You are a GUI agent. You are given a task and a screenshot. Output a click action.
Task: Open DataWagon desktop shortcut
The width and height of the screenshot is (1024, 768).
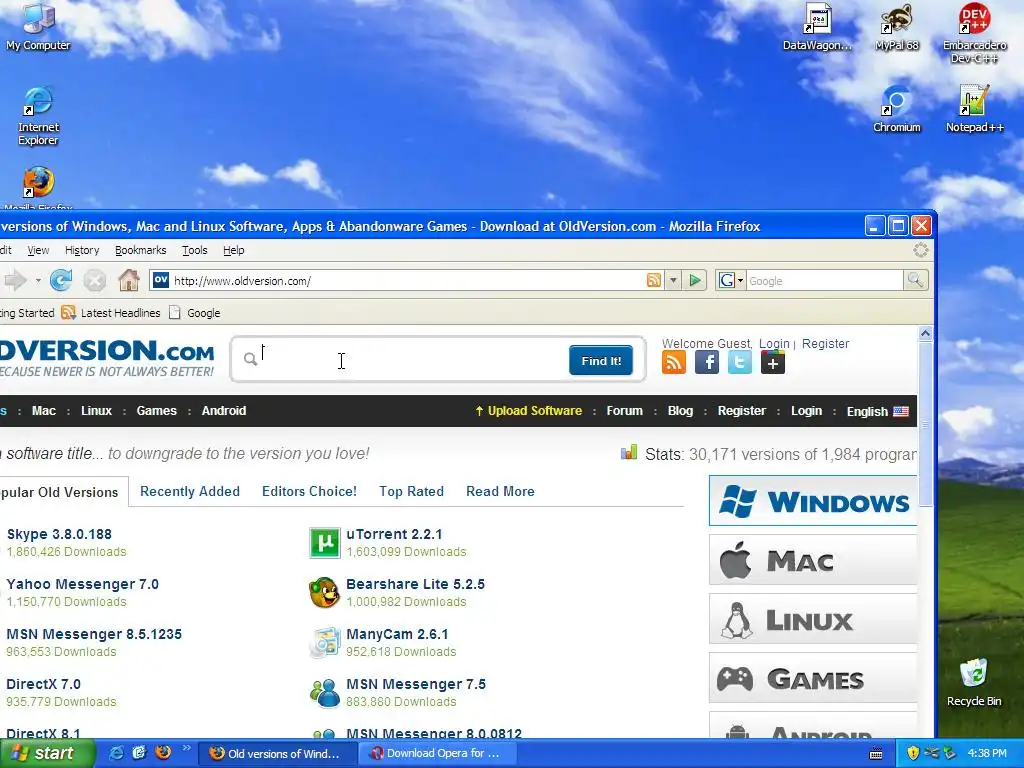coord(817,27)
